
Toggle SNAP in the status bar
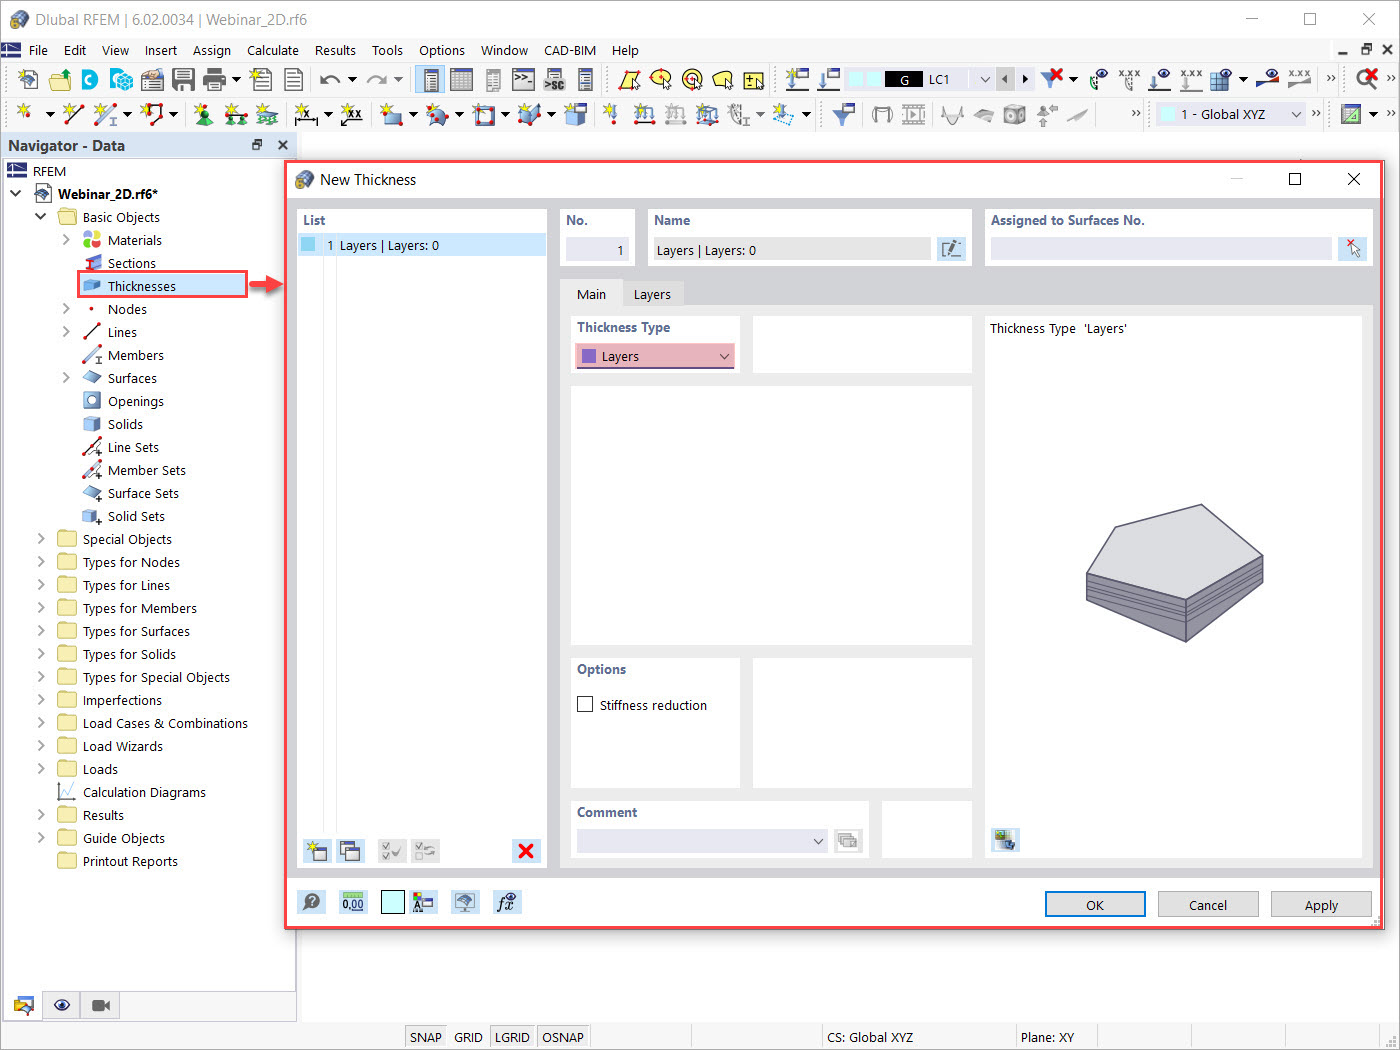pyautogui.click(x=425, y=1037)
